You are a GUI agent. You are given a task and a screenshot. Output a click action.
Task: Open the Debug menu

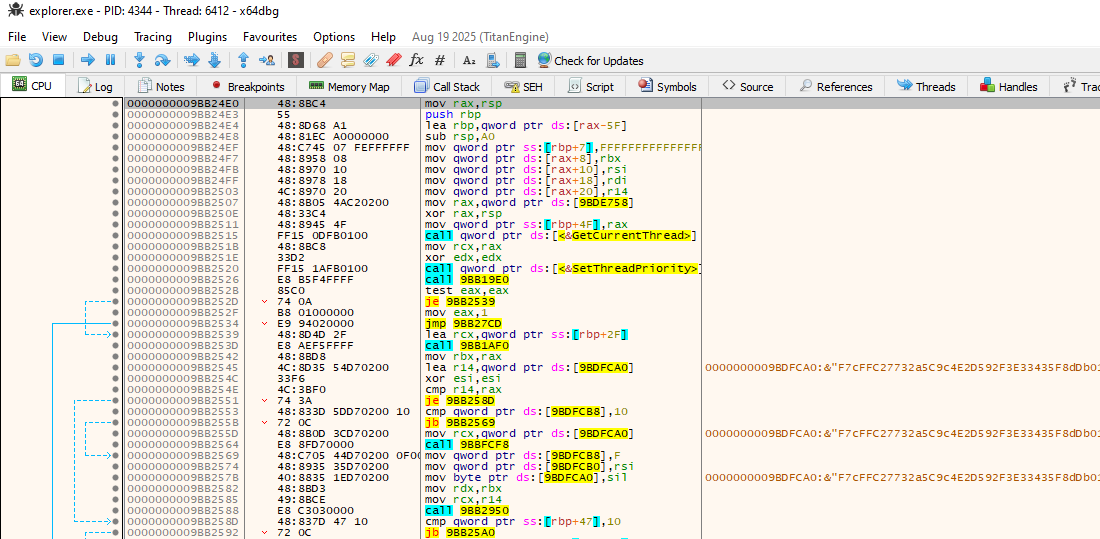(100, 36)
